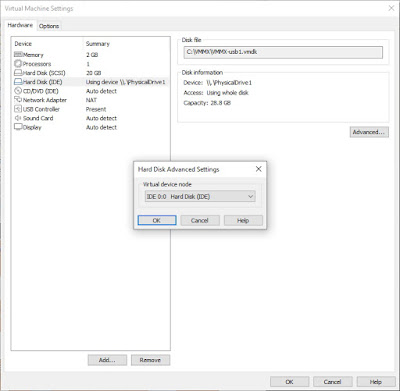This screenshot has height=391, width=400.
Task: Click the Disk file path field
Action: coord(283,52)
